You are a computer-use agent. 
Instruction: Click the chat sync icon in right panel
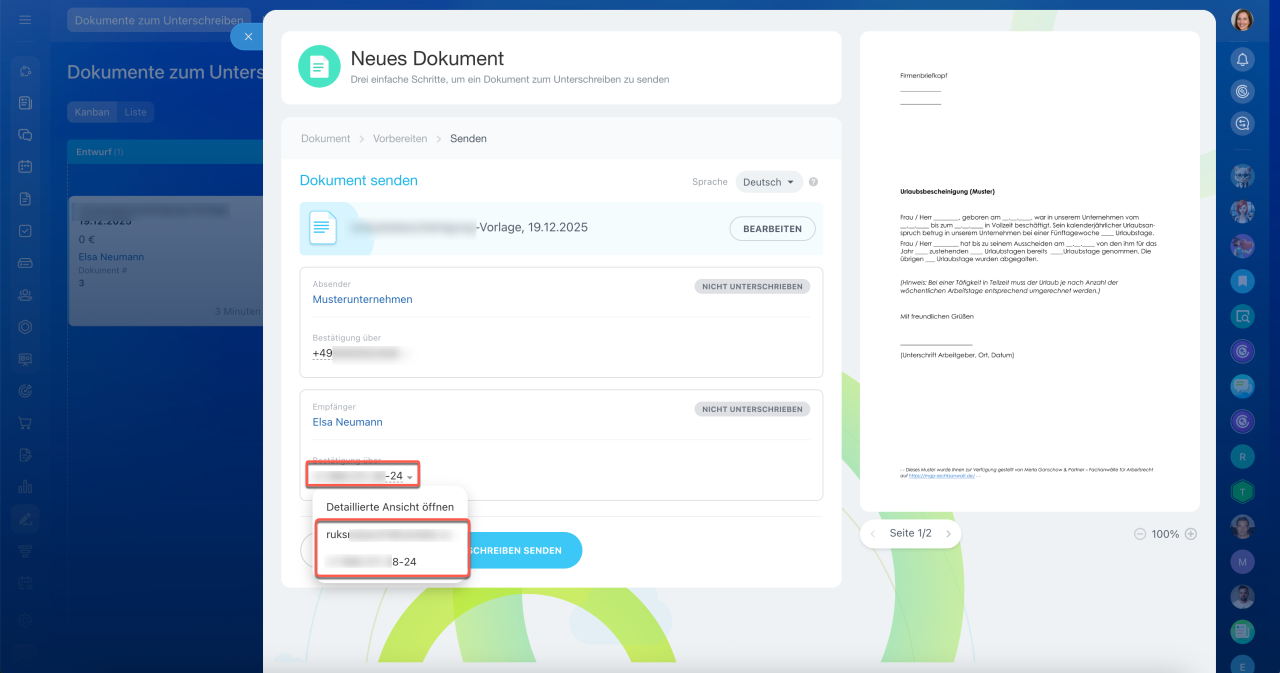tap(1242, 123)
